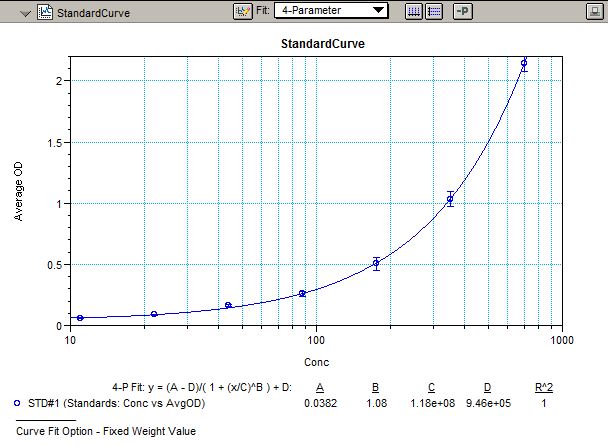Click the Curve Fit Option - Fixed Weight Value text
The height and width of the screenshot is (446, 608).
click(106, 432)
